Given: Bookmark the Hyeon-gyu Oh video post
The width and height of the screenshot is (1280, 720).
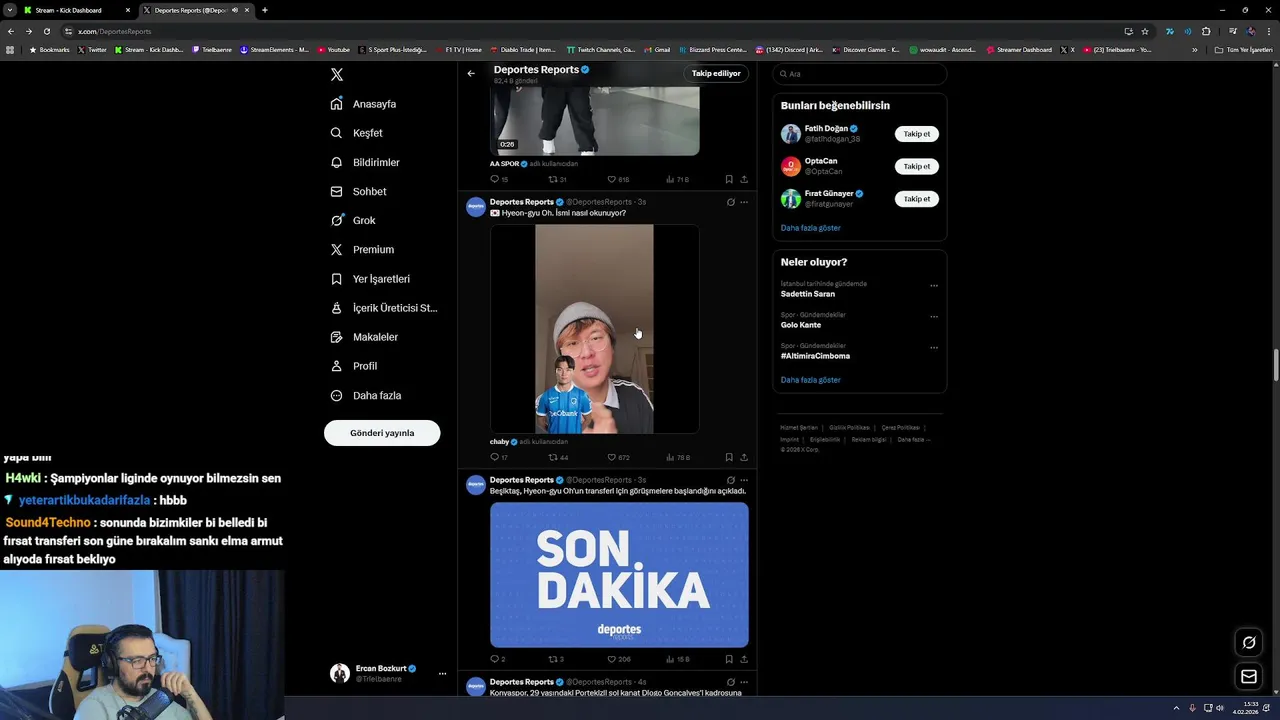Looking at the screenshot, I should pos(729,457).
